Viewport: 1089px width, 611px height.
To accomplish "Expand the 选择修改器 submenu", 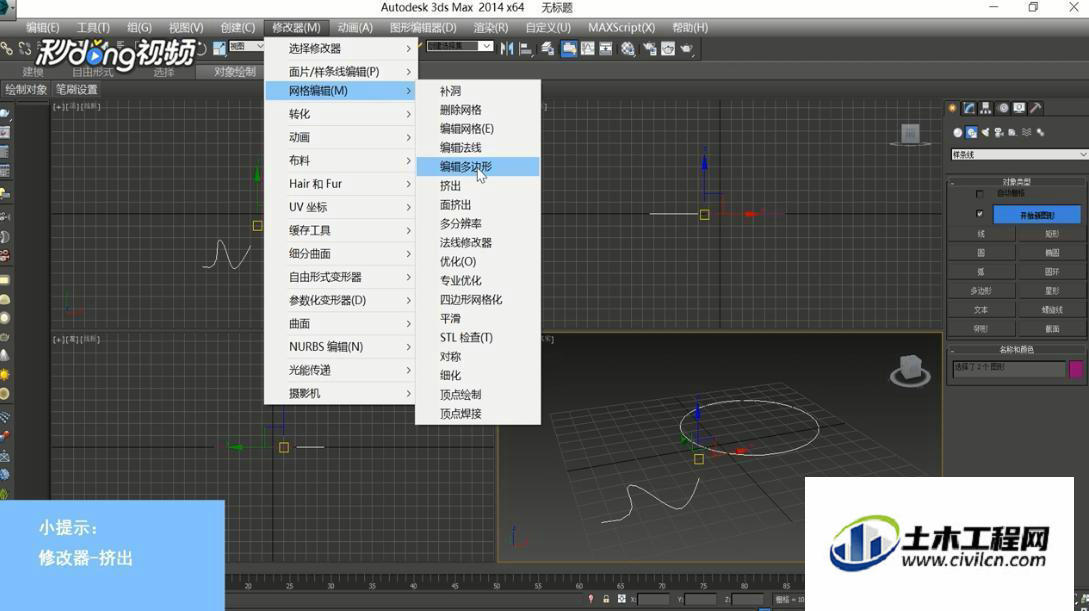I will 340,49.
